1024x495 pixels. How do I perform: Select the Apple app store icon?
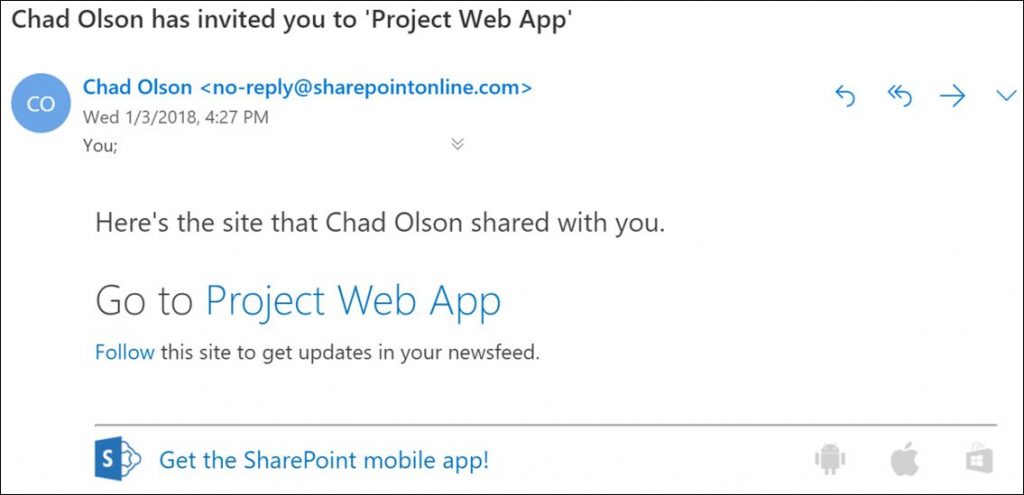tap(904, 458)
